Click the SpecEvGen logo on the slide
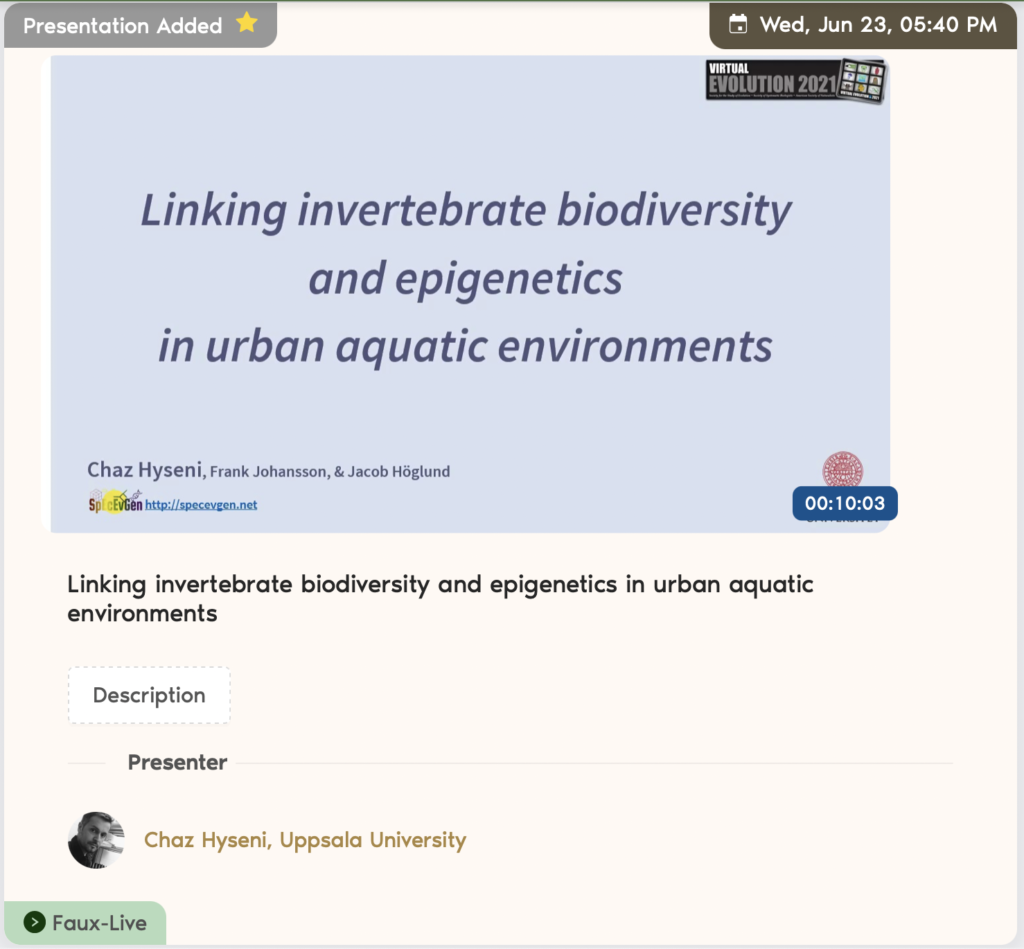1024x949 pixels. 114,503
